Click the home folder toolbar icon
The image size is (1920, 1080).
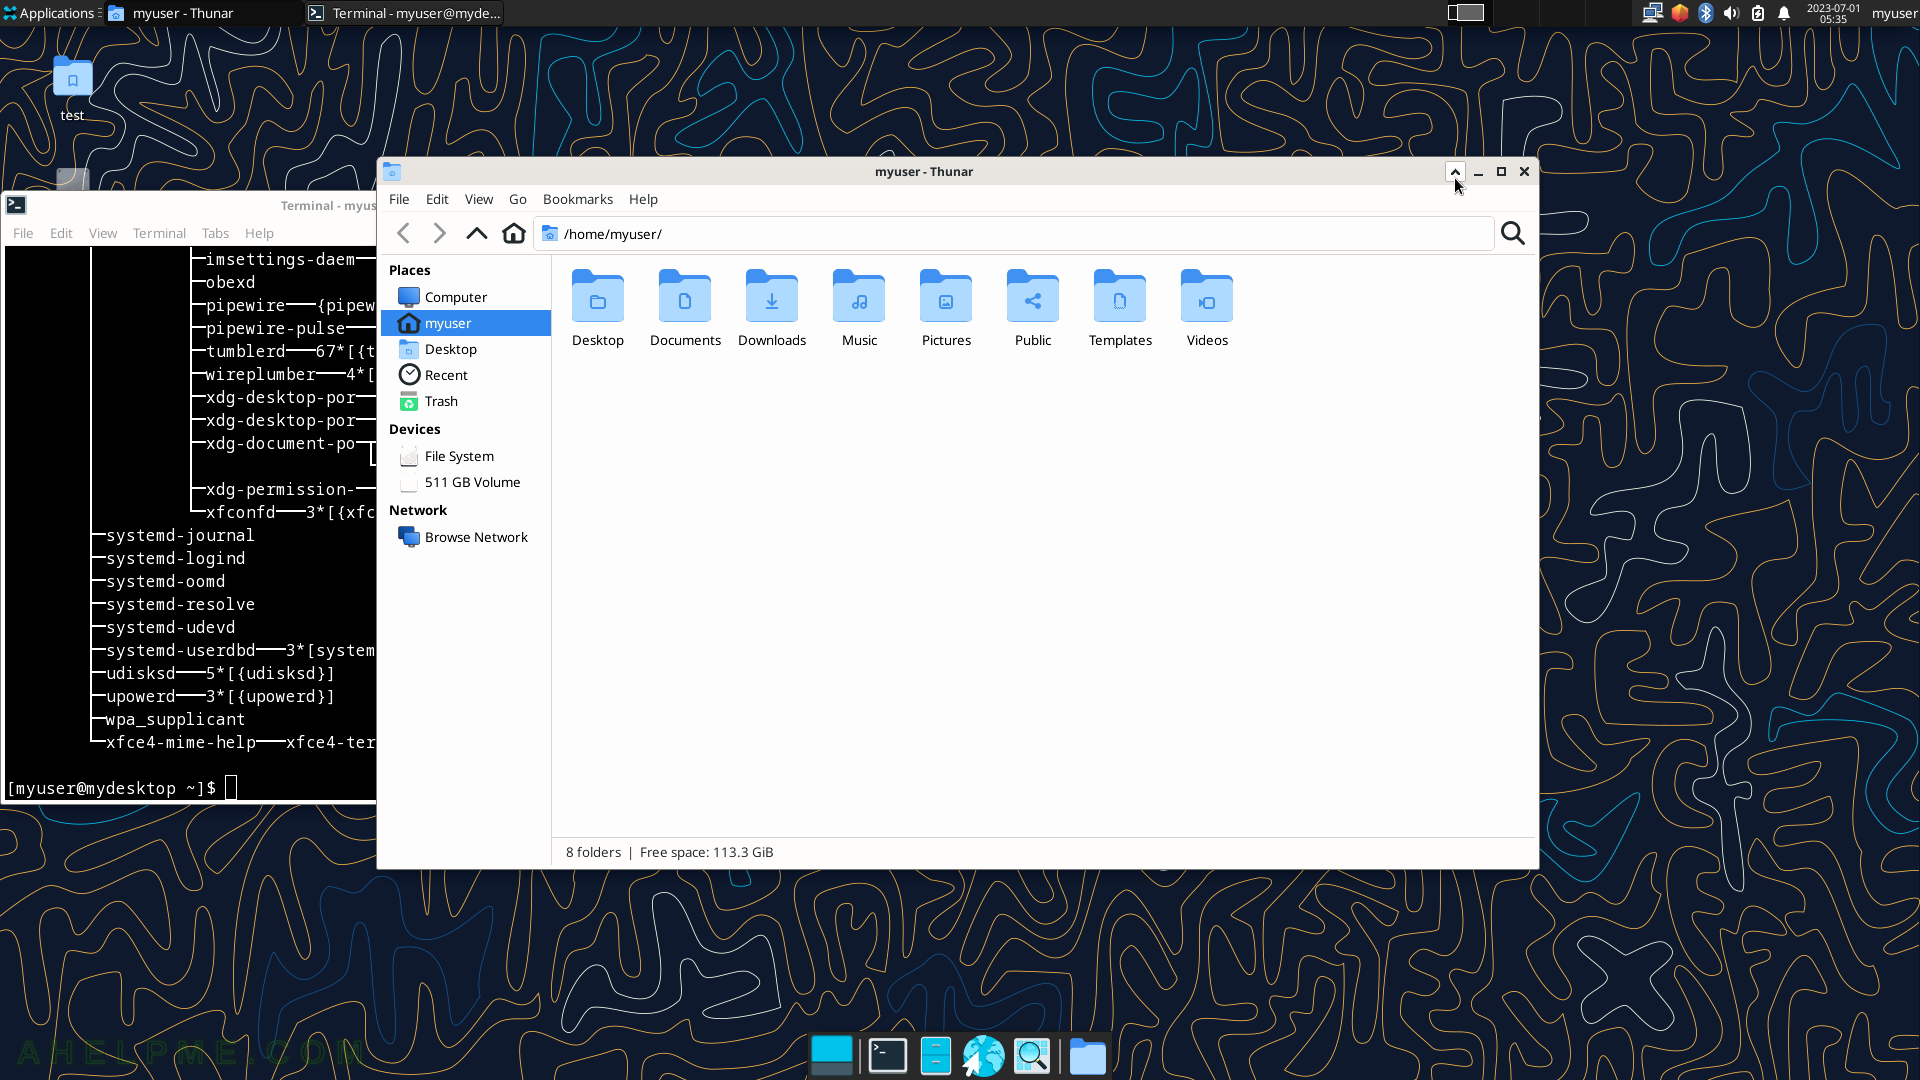coord(514,234)
